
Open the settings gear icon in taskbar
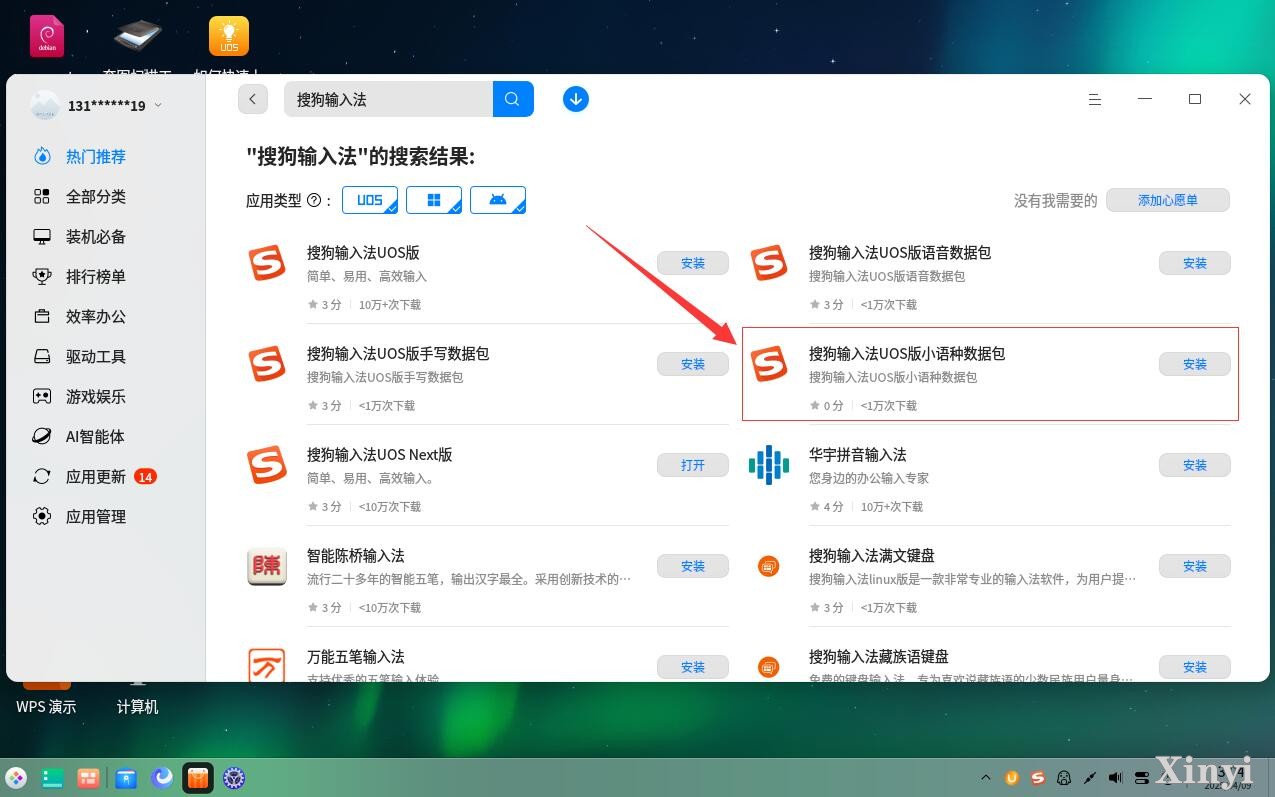(234, 778)
